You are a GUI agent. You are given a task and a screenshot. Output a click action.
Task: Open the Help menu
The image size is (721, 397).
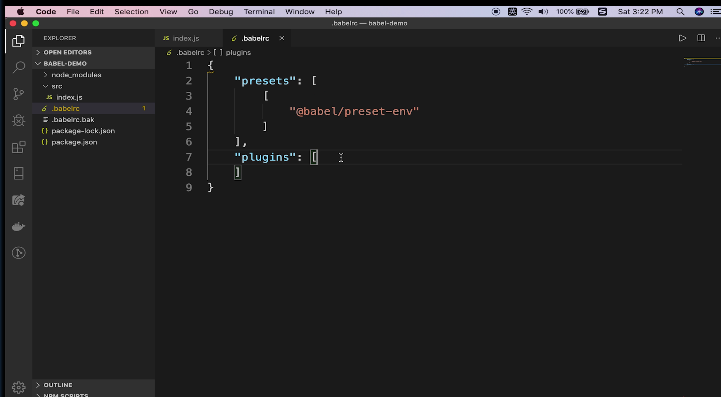point(333,12)
